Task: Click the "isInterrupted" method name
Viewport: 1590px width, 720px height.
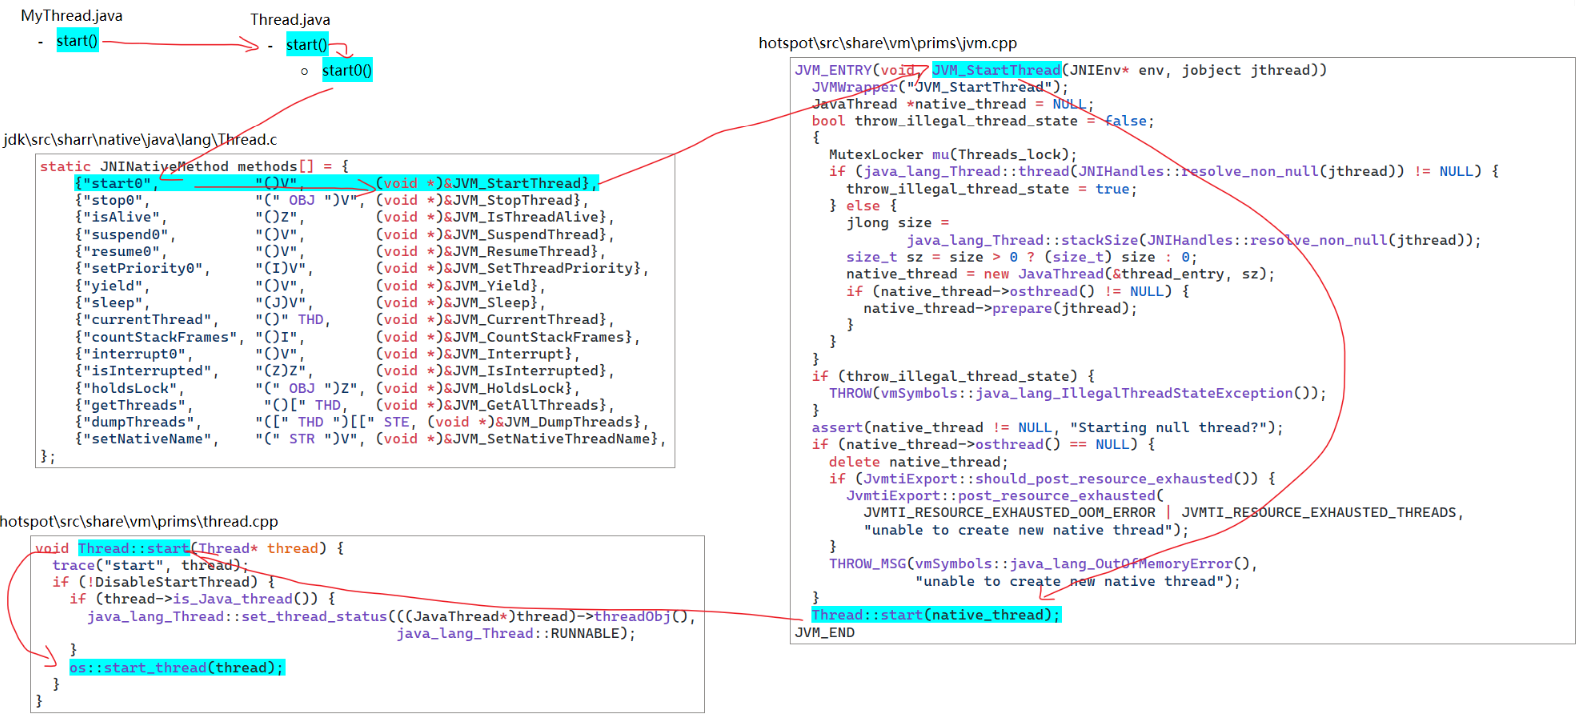Action: (x=146, y=370)
